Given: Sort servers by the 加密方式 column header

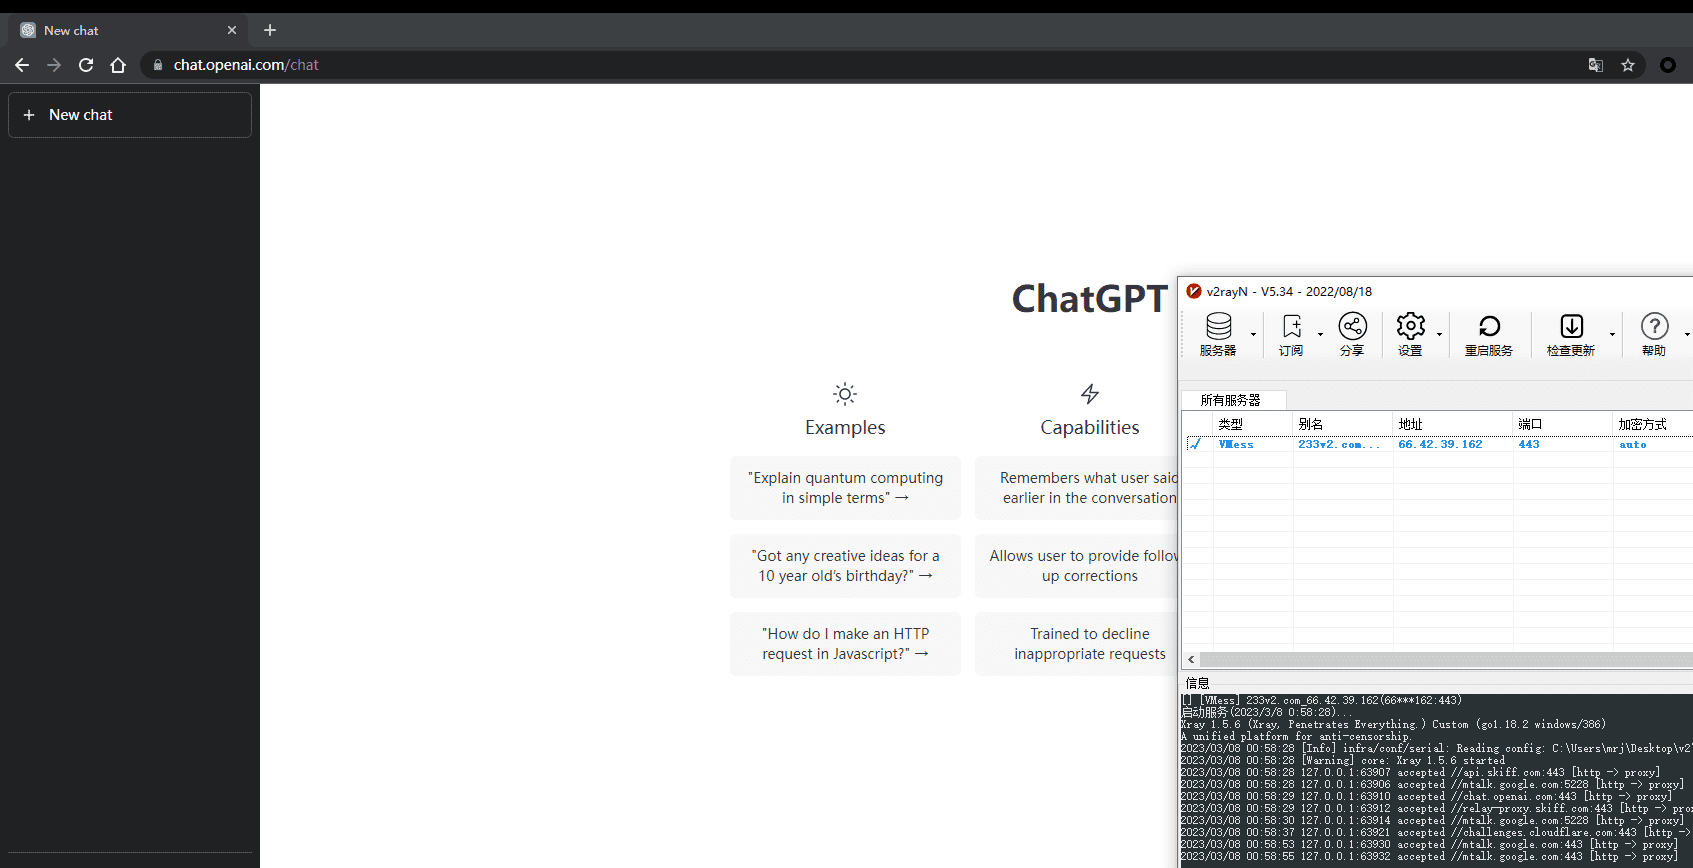Looking at the screenshot, I should click(1653, 424).
